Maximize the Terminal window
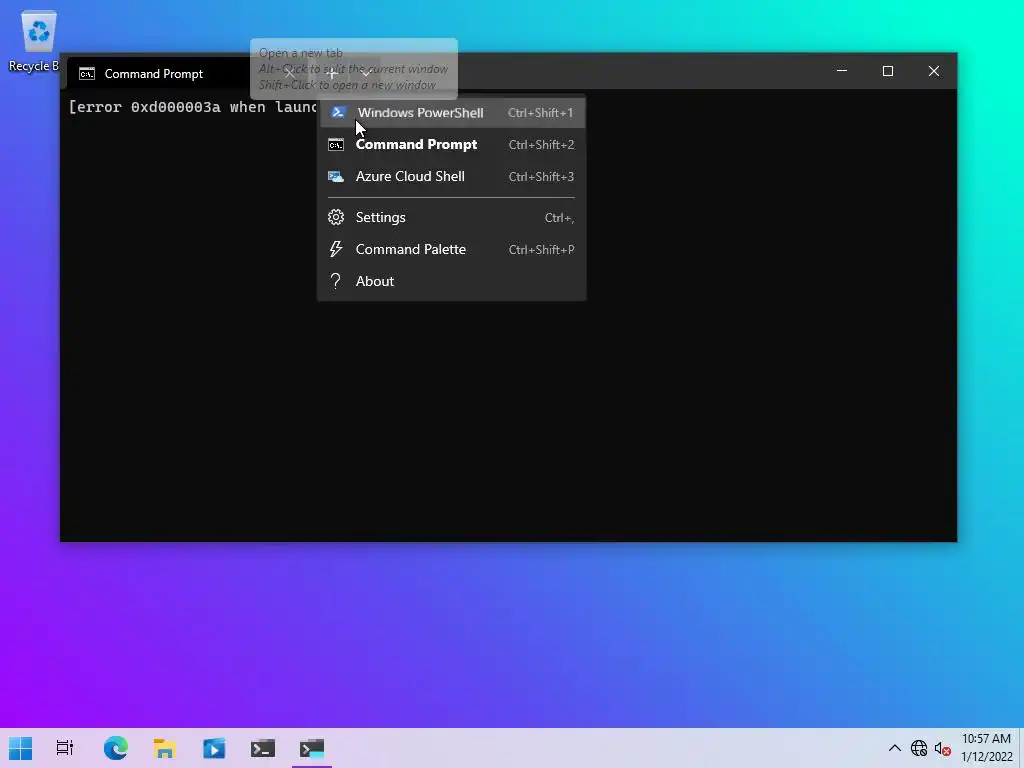 888,71
